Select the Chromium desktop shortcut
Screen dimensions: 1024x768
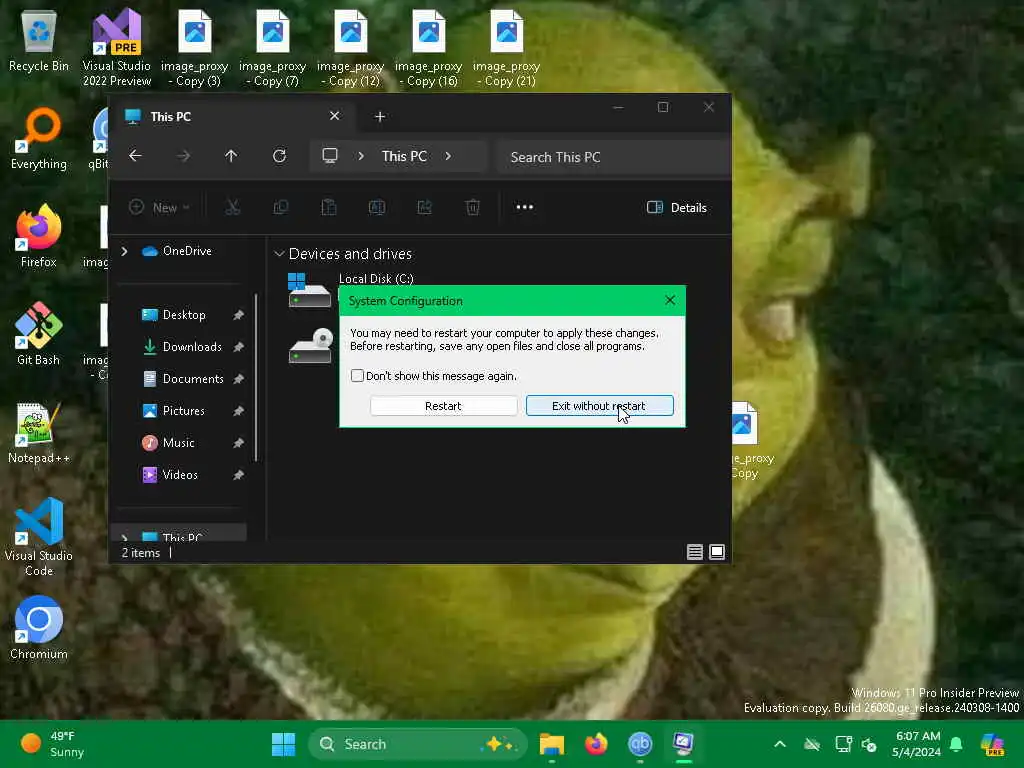[39, 628]
